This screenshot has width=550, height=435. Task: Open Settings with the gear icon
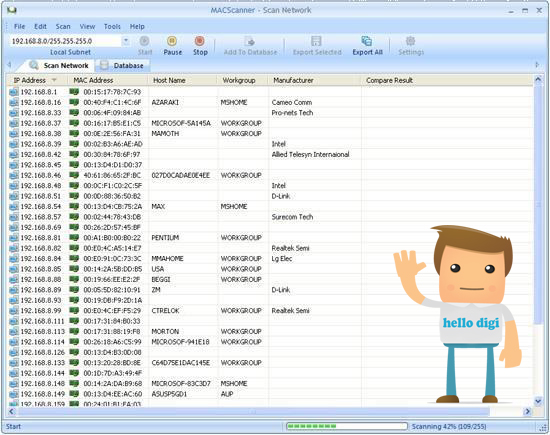tap(410, 41)
